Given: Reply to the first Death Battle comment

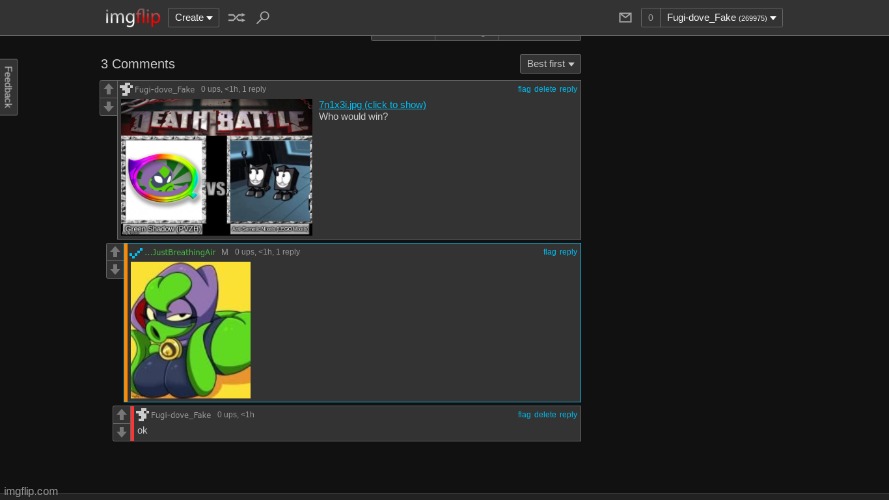Looking at the screenshot, I should pos(568,89).
